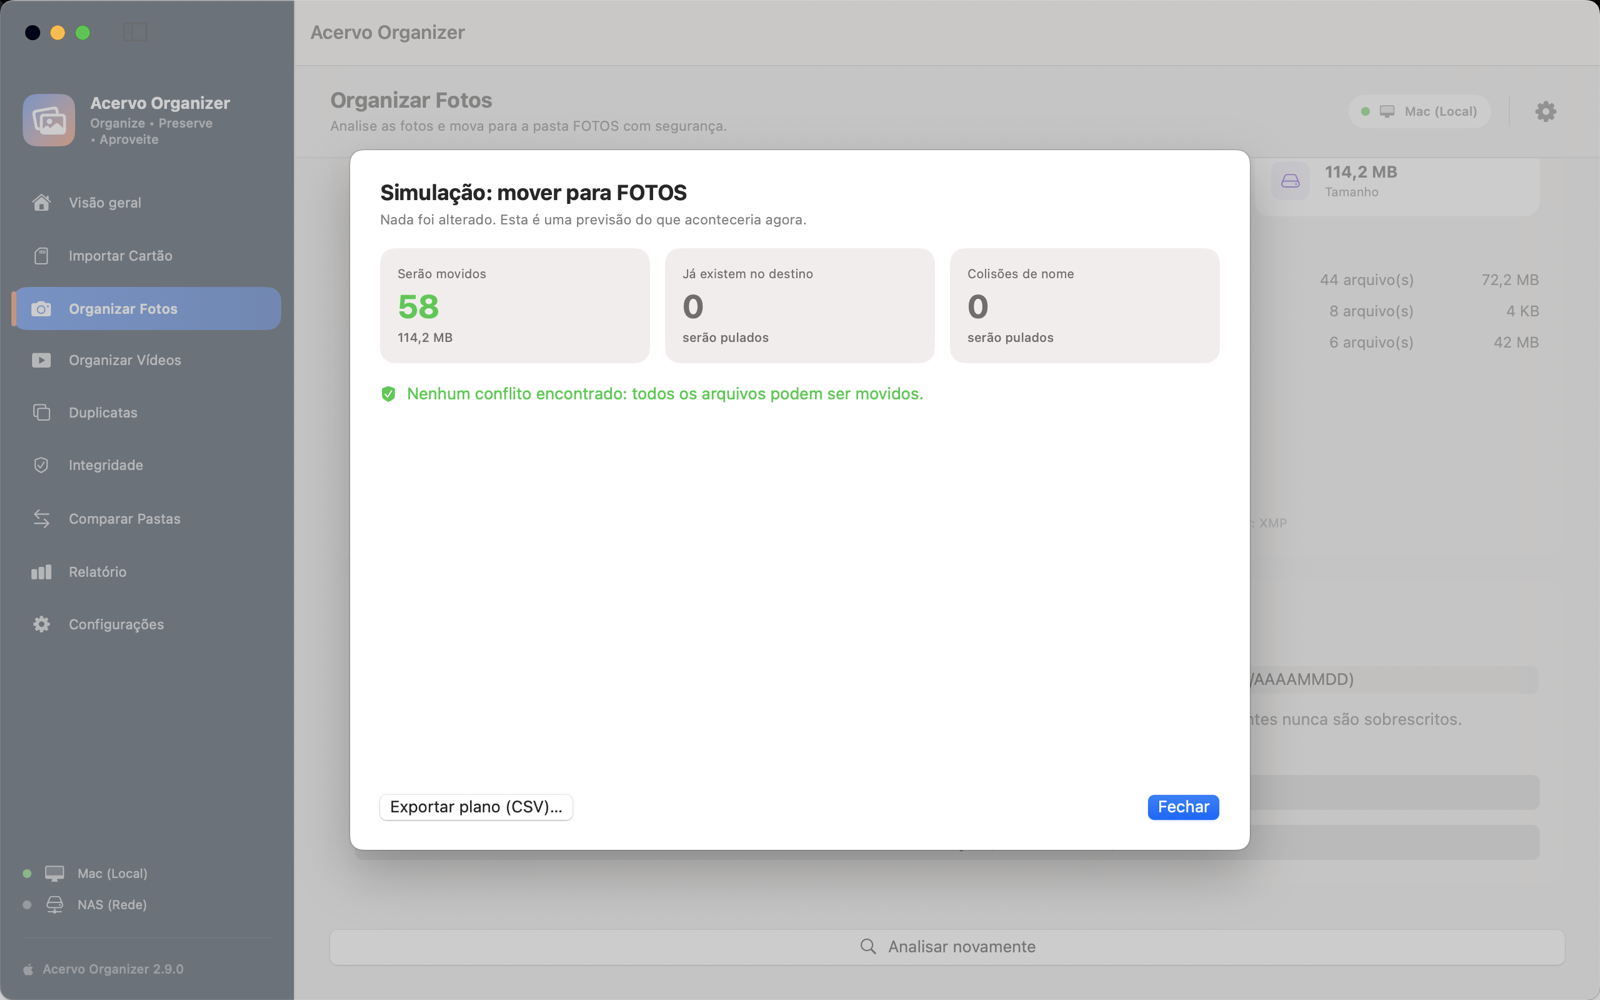Open Duplicatas copy icon
1600x1000 pixels.
[x=41, y=412]
